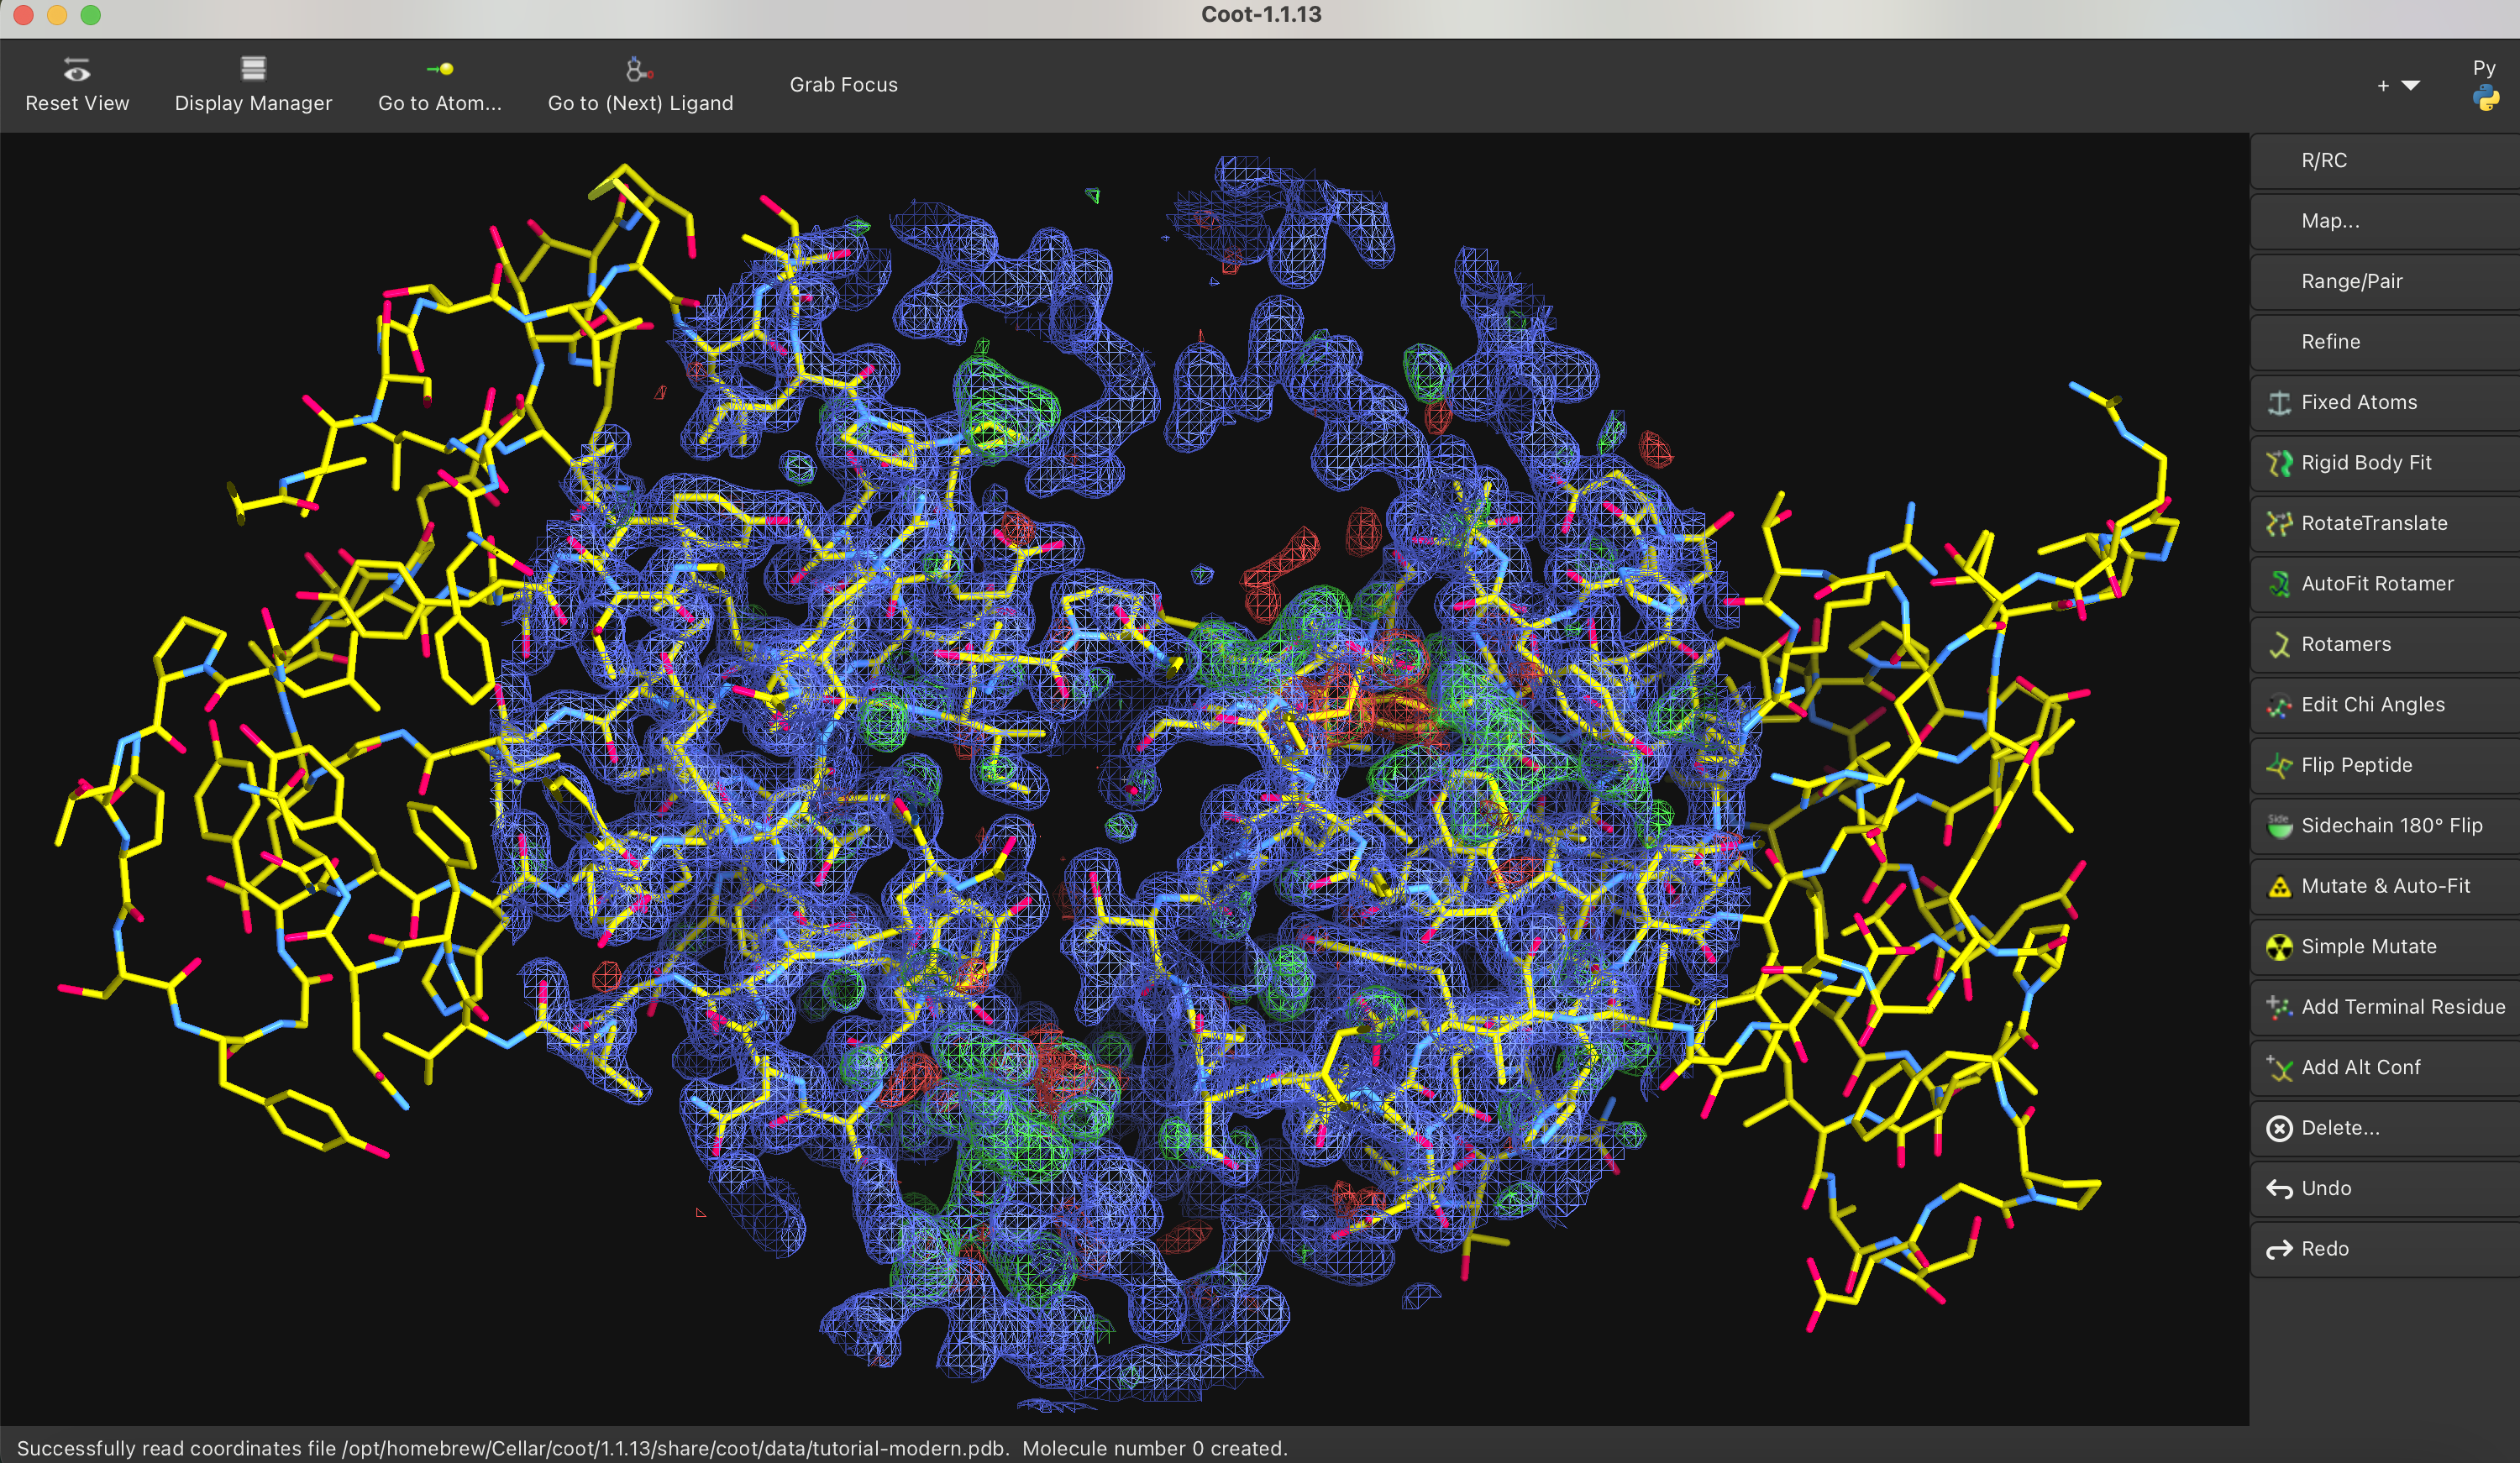Open the Python scripting icon
The width and height of the screenshot is (2520, 1463).
(2485, 98)
